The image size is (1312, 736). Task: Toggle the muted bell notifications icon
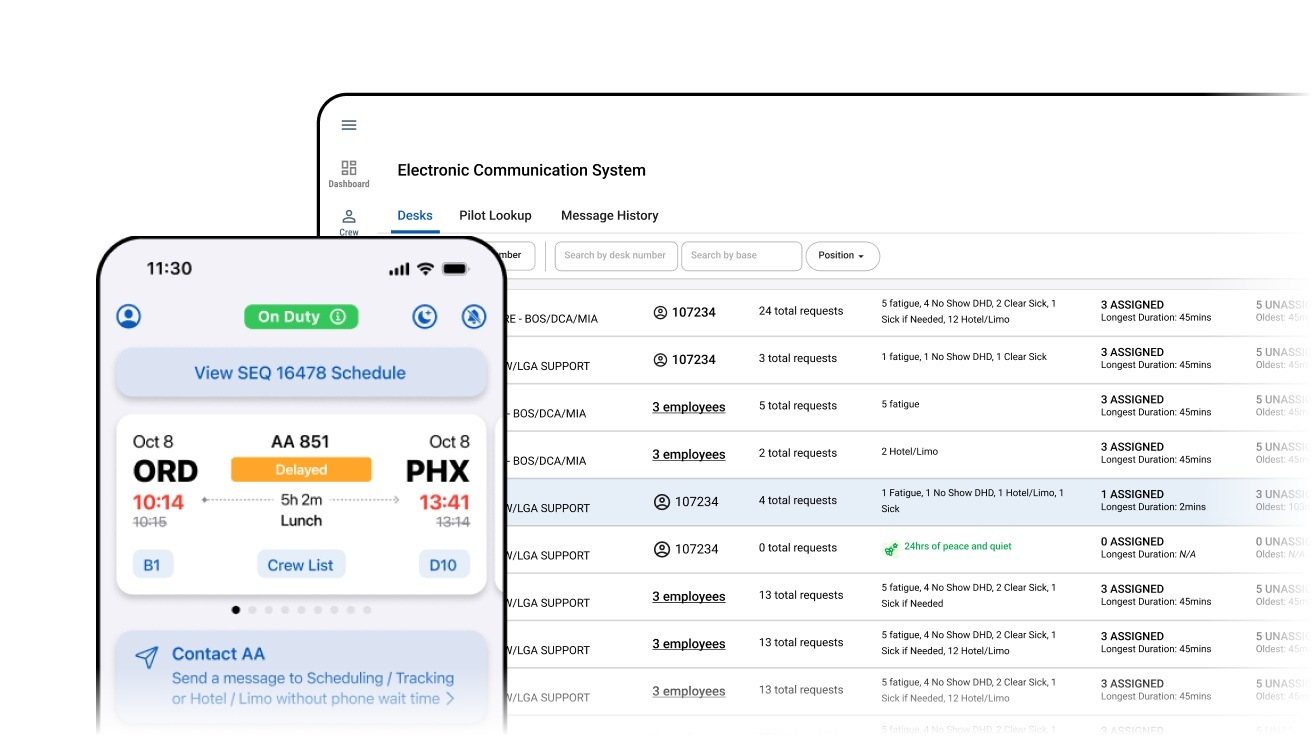coord(474,316)
